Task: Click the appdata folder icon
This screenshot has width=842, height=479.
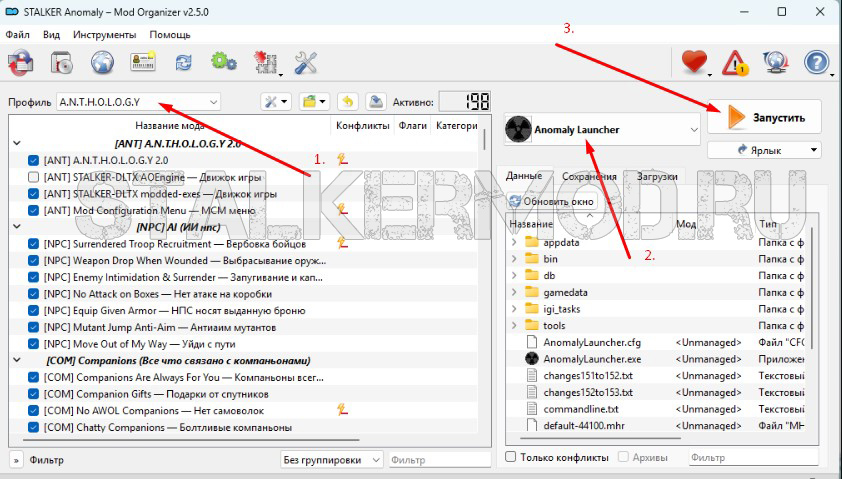Action: click(x=532, y=242)
